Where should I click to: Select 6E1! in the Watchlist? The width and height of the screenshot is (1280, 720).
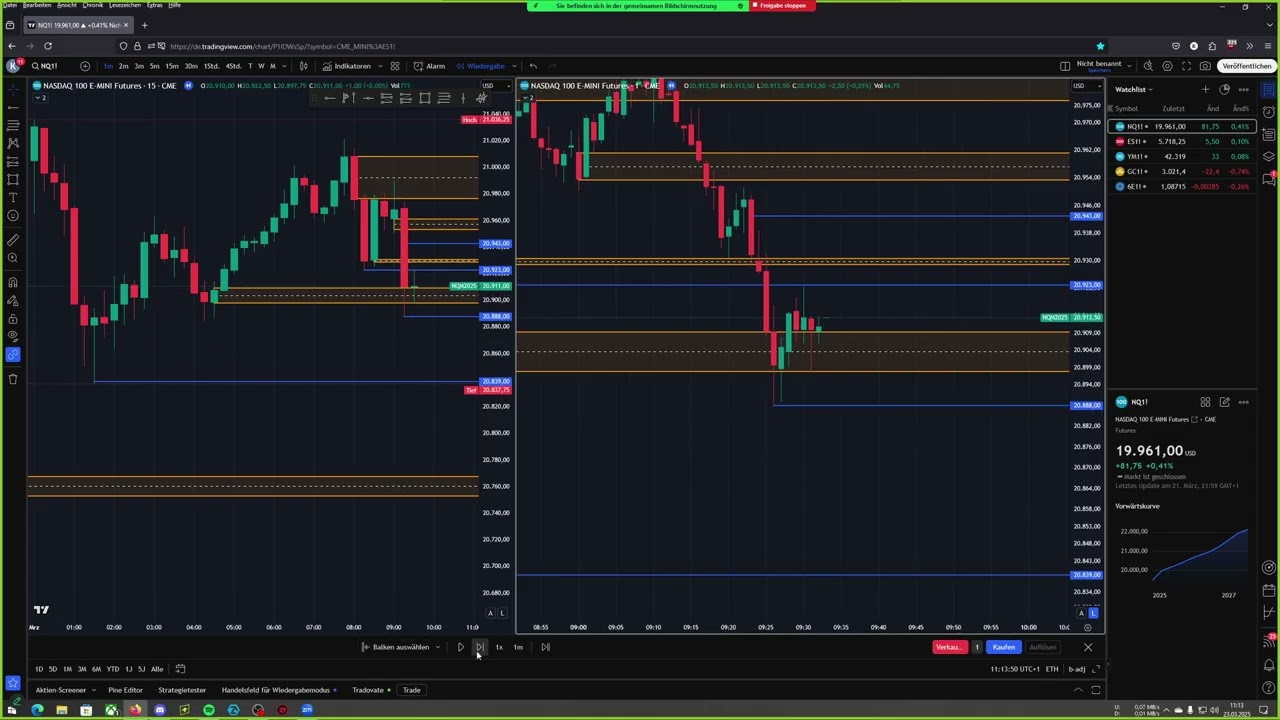(1183, 186)
